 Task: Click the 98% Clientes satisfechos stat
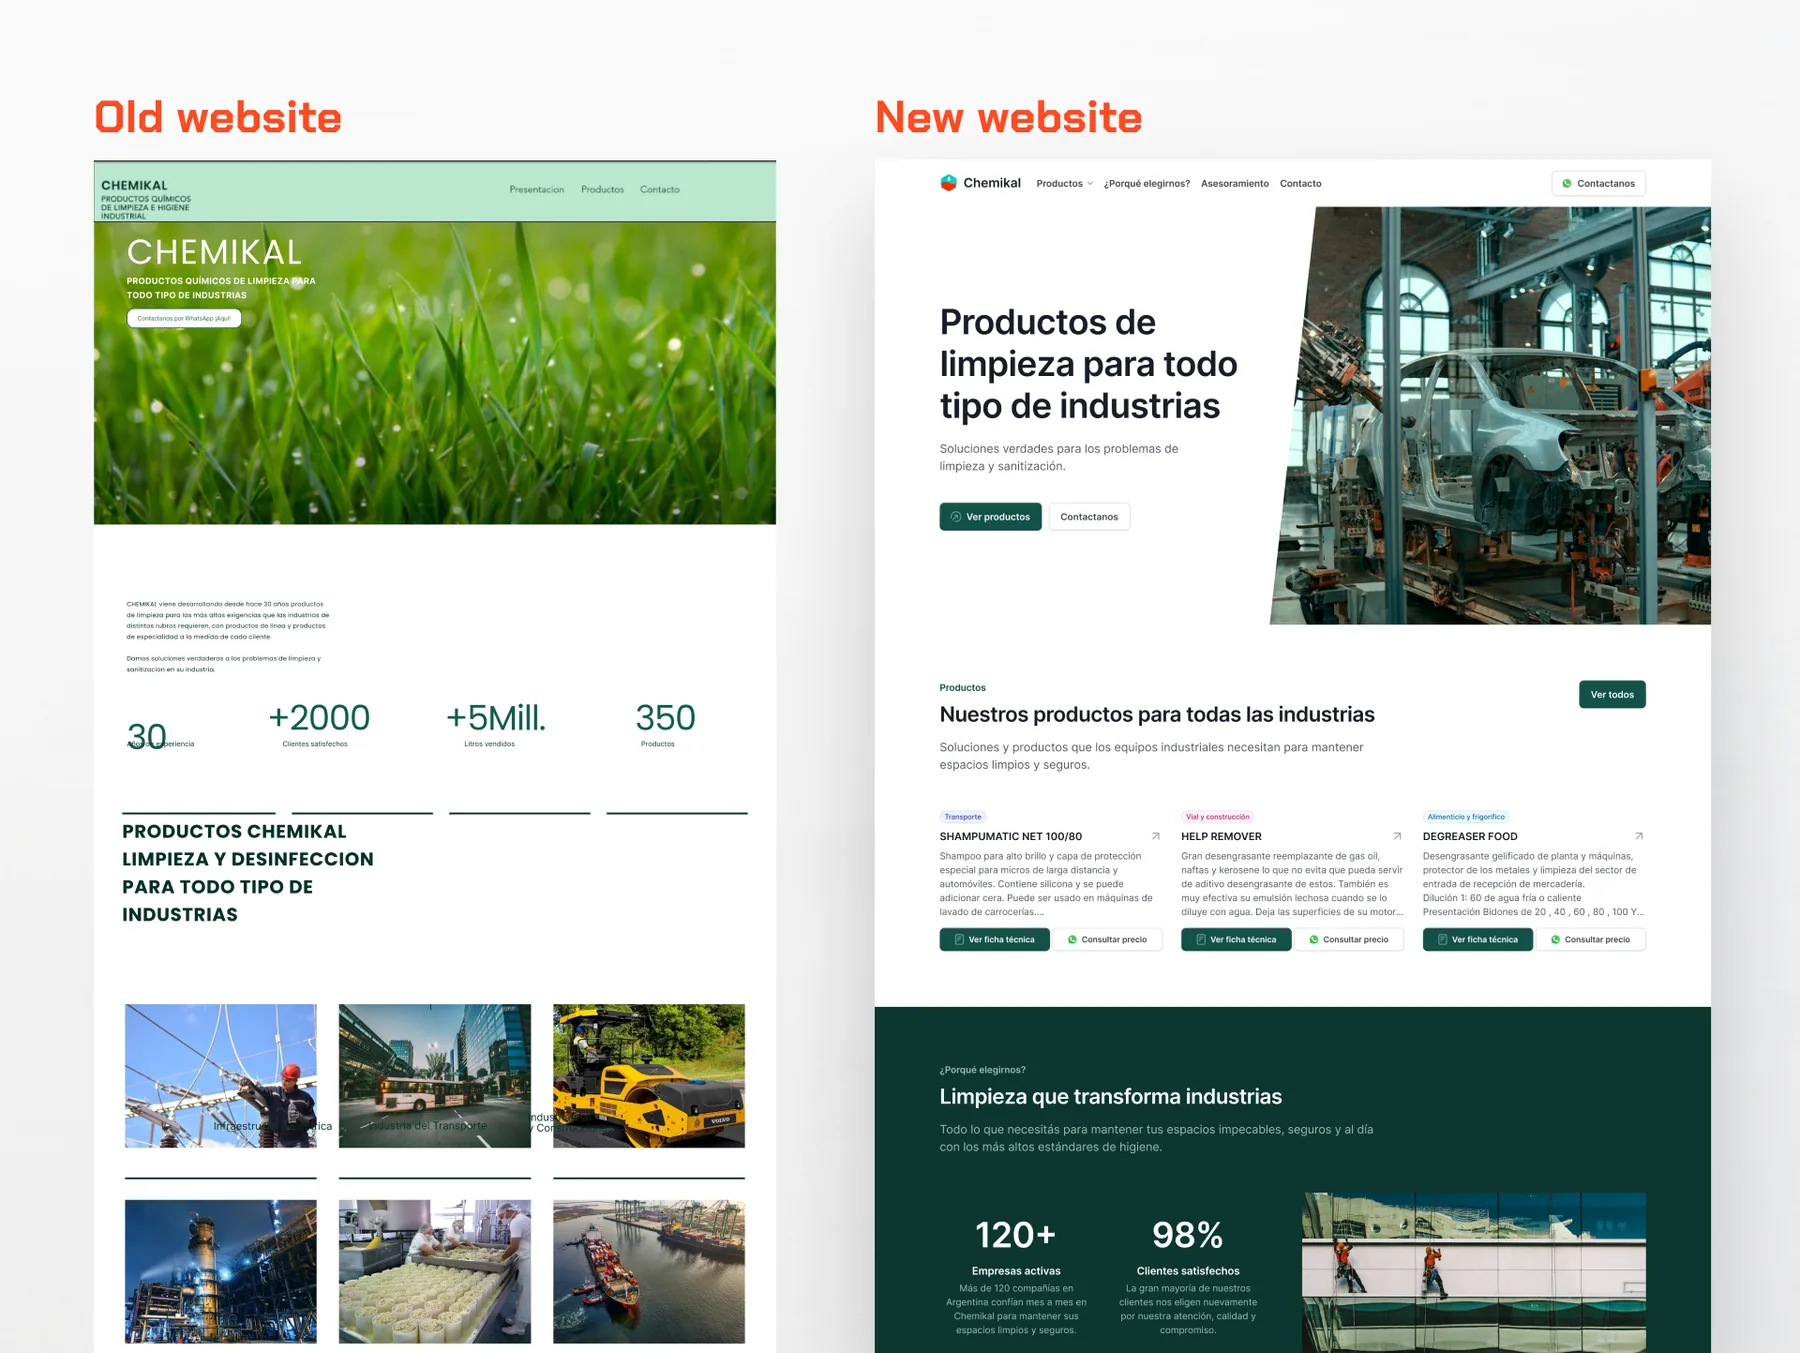click(x=1188, y=1276)
